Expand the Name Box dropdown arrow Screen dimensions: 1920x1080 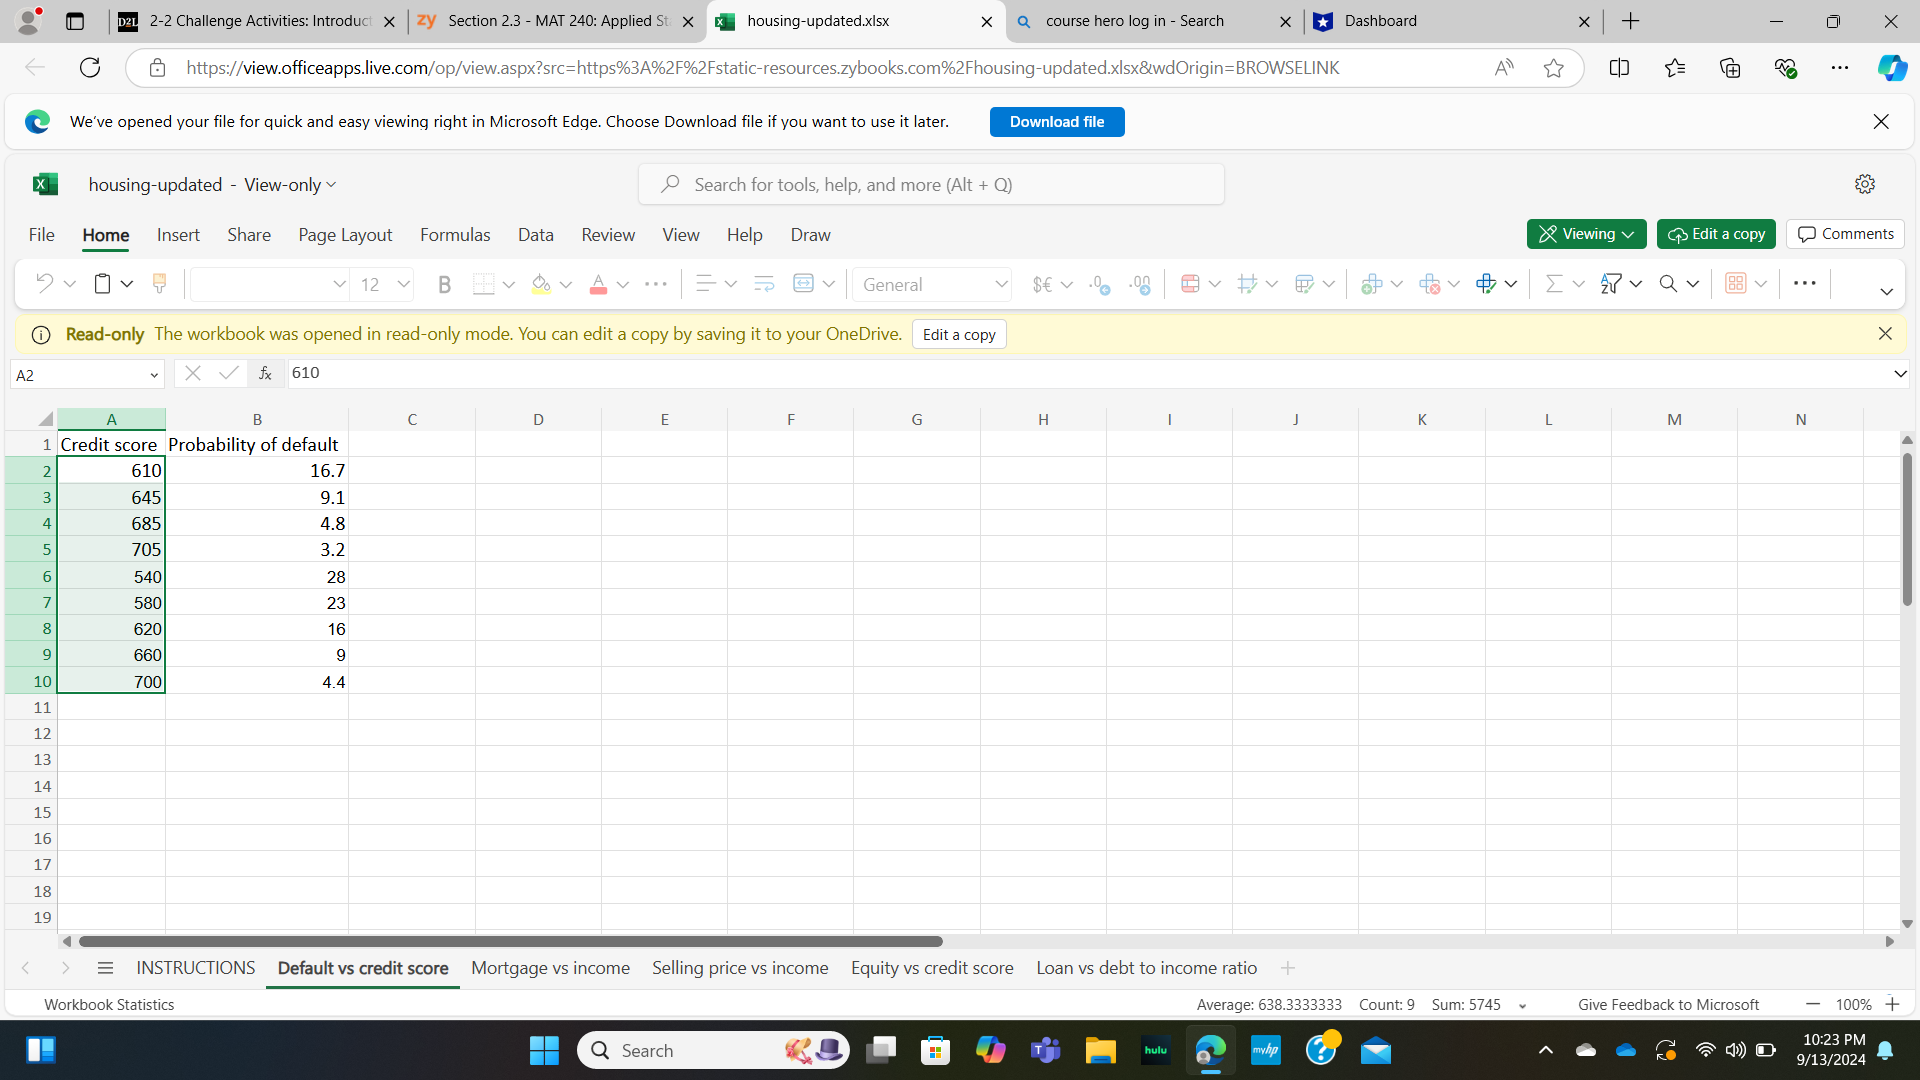pyautogui.click(x=154, y=375)
